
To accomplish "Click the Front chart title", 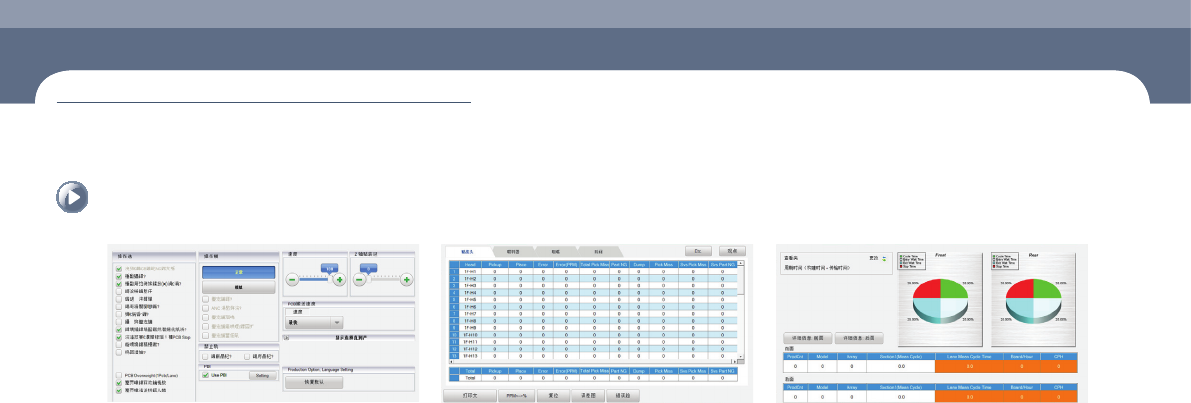I will pyautogui.click(x=940, y=255).
